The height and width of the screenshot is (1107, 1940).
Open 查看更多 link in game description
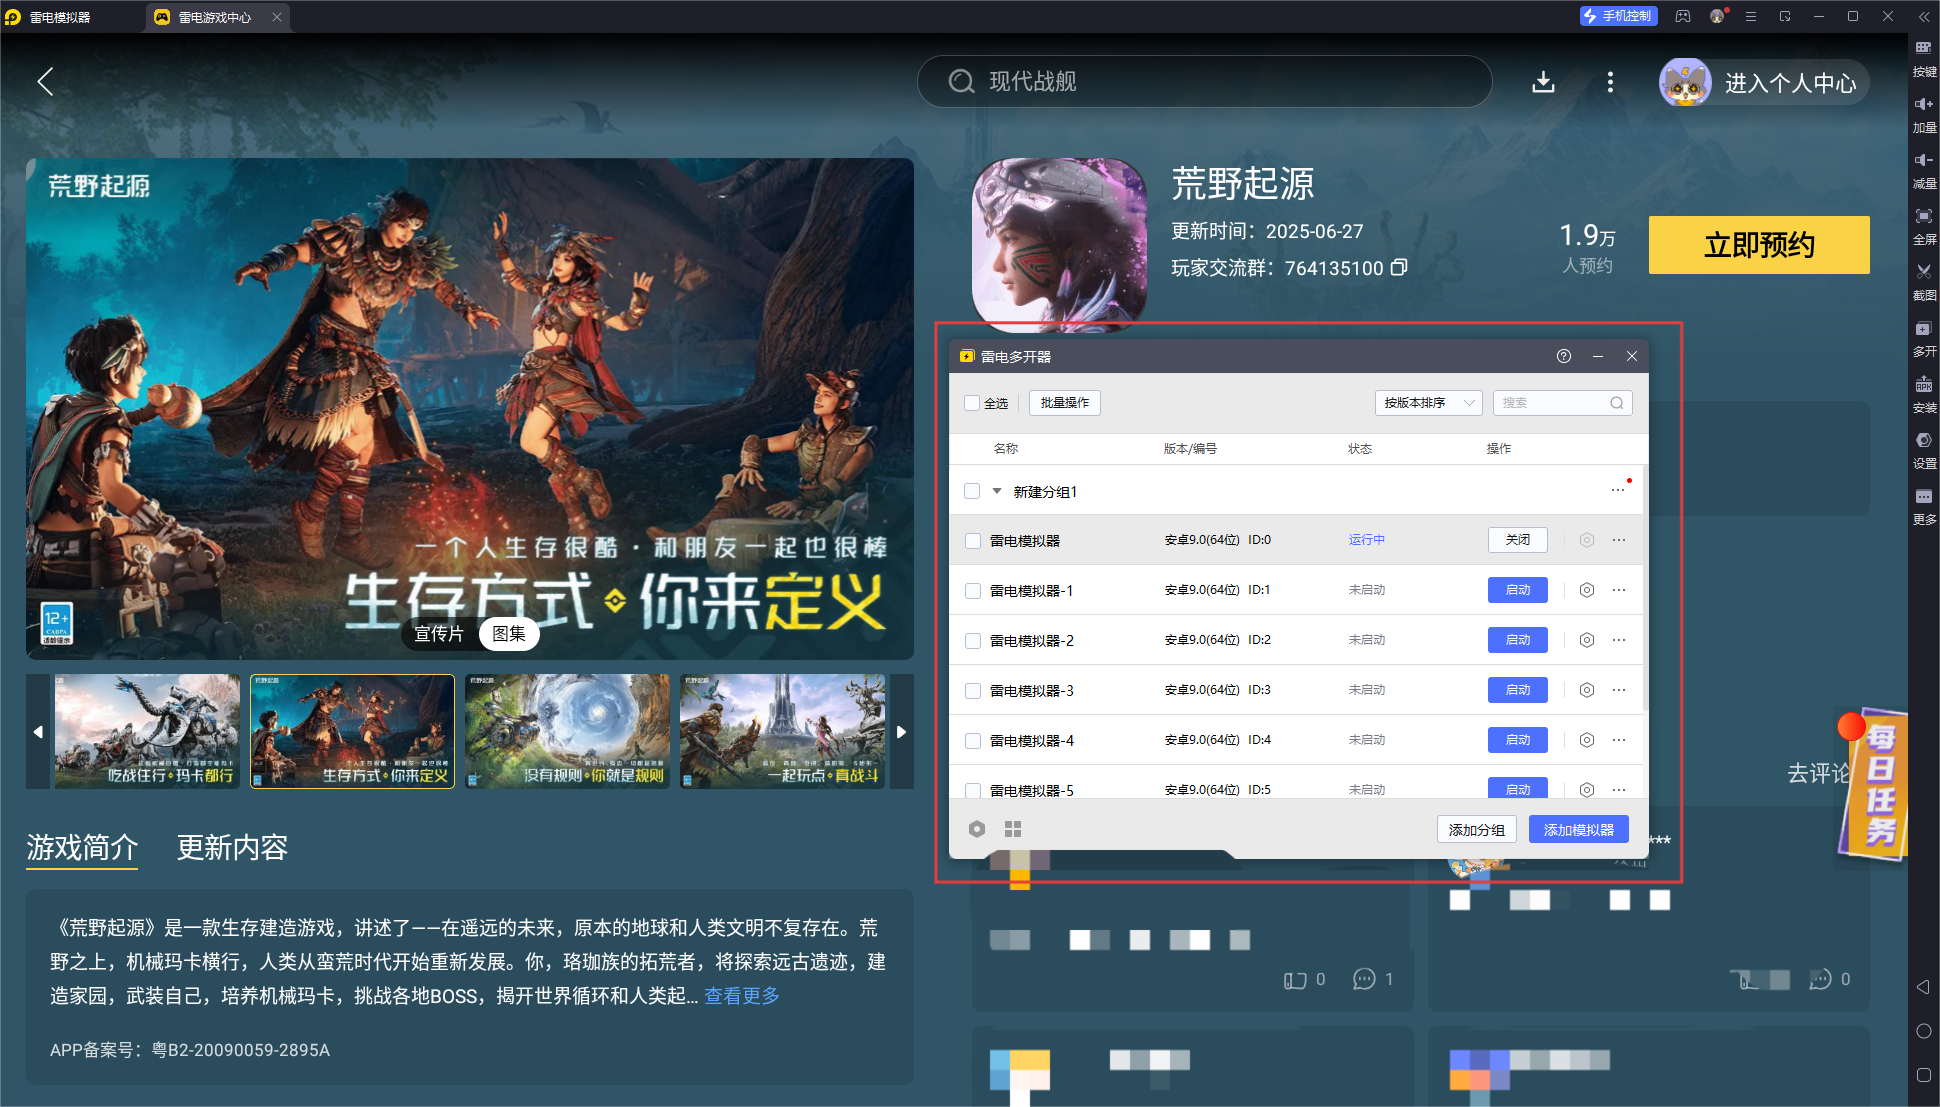point(742,996)
